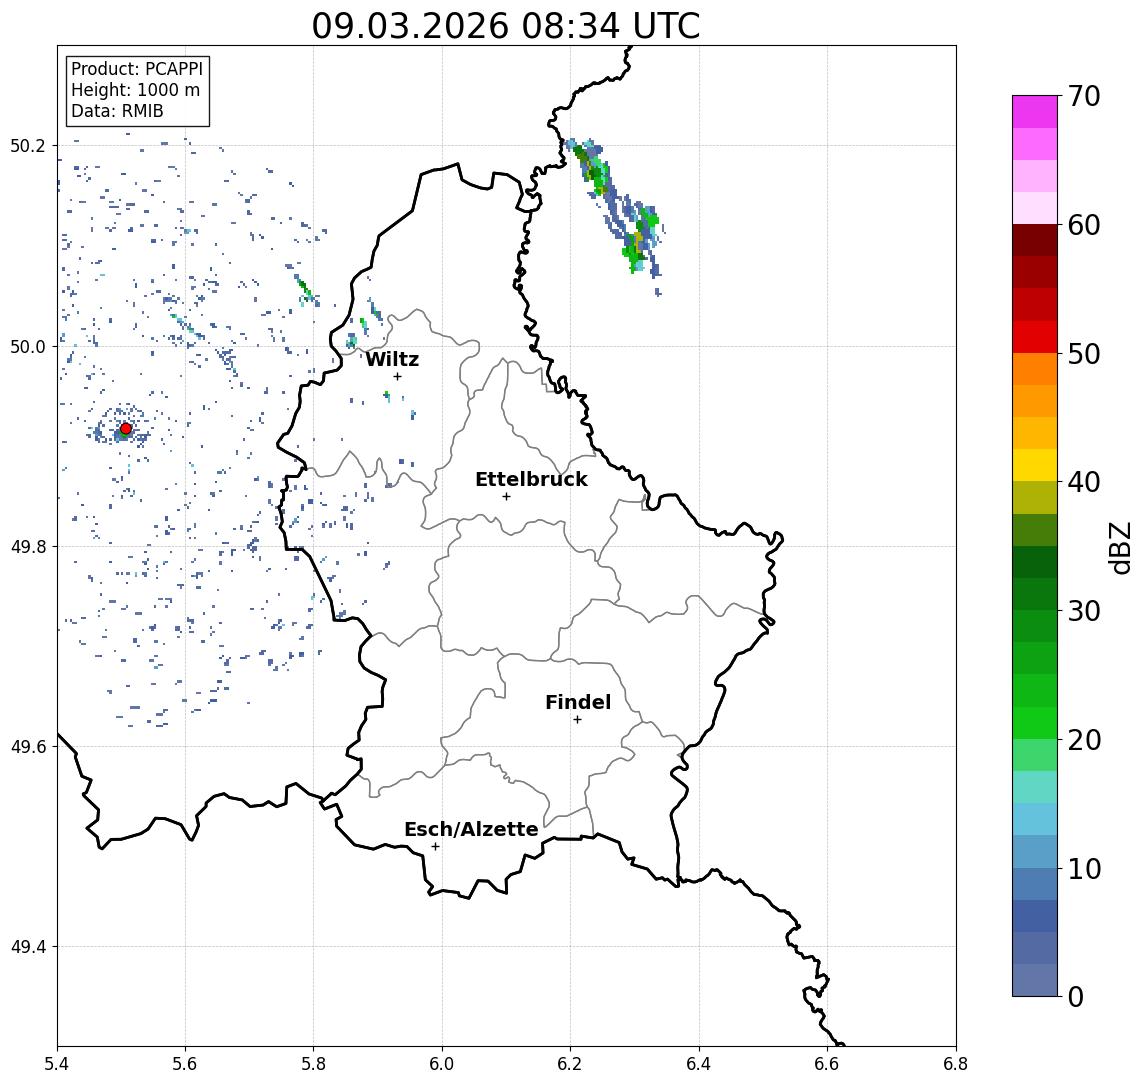Click the 30 tick on the colorbar

click(x=1084, y=611)
